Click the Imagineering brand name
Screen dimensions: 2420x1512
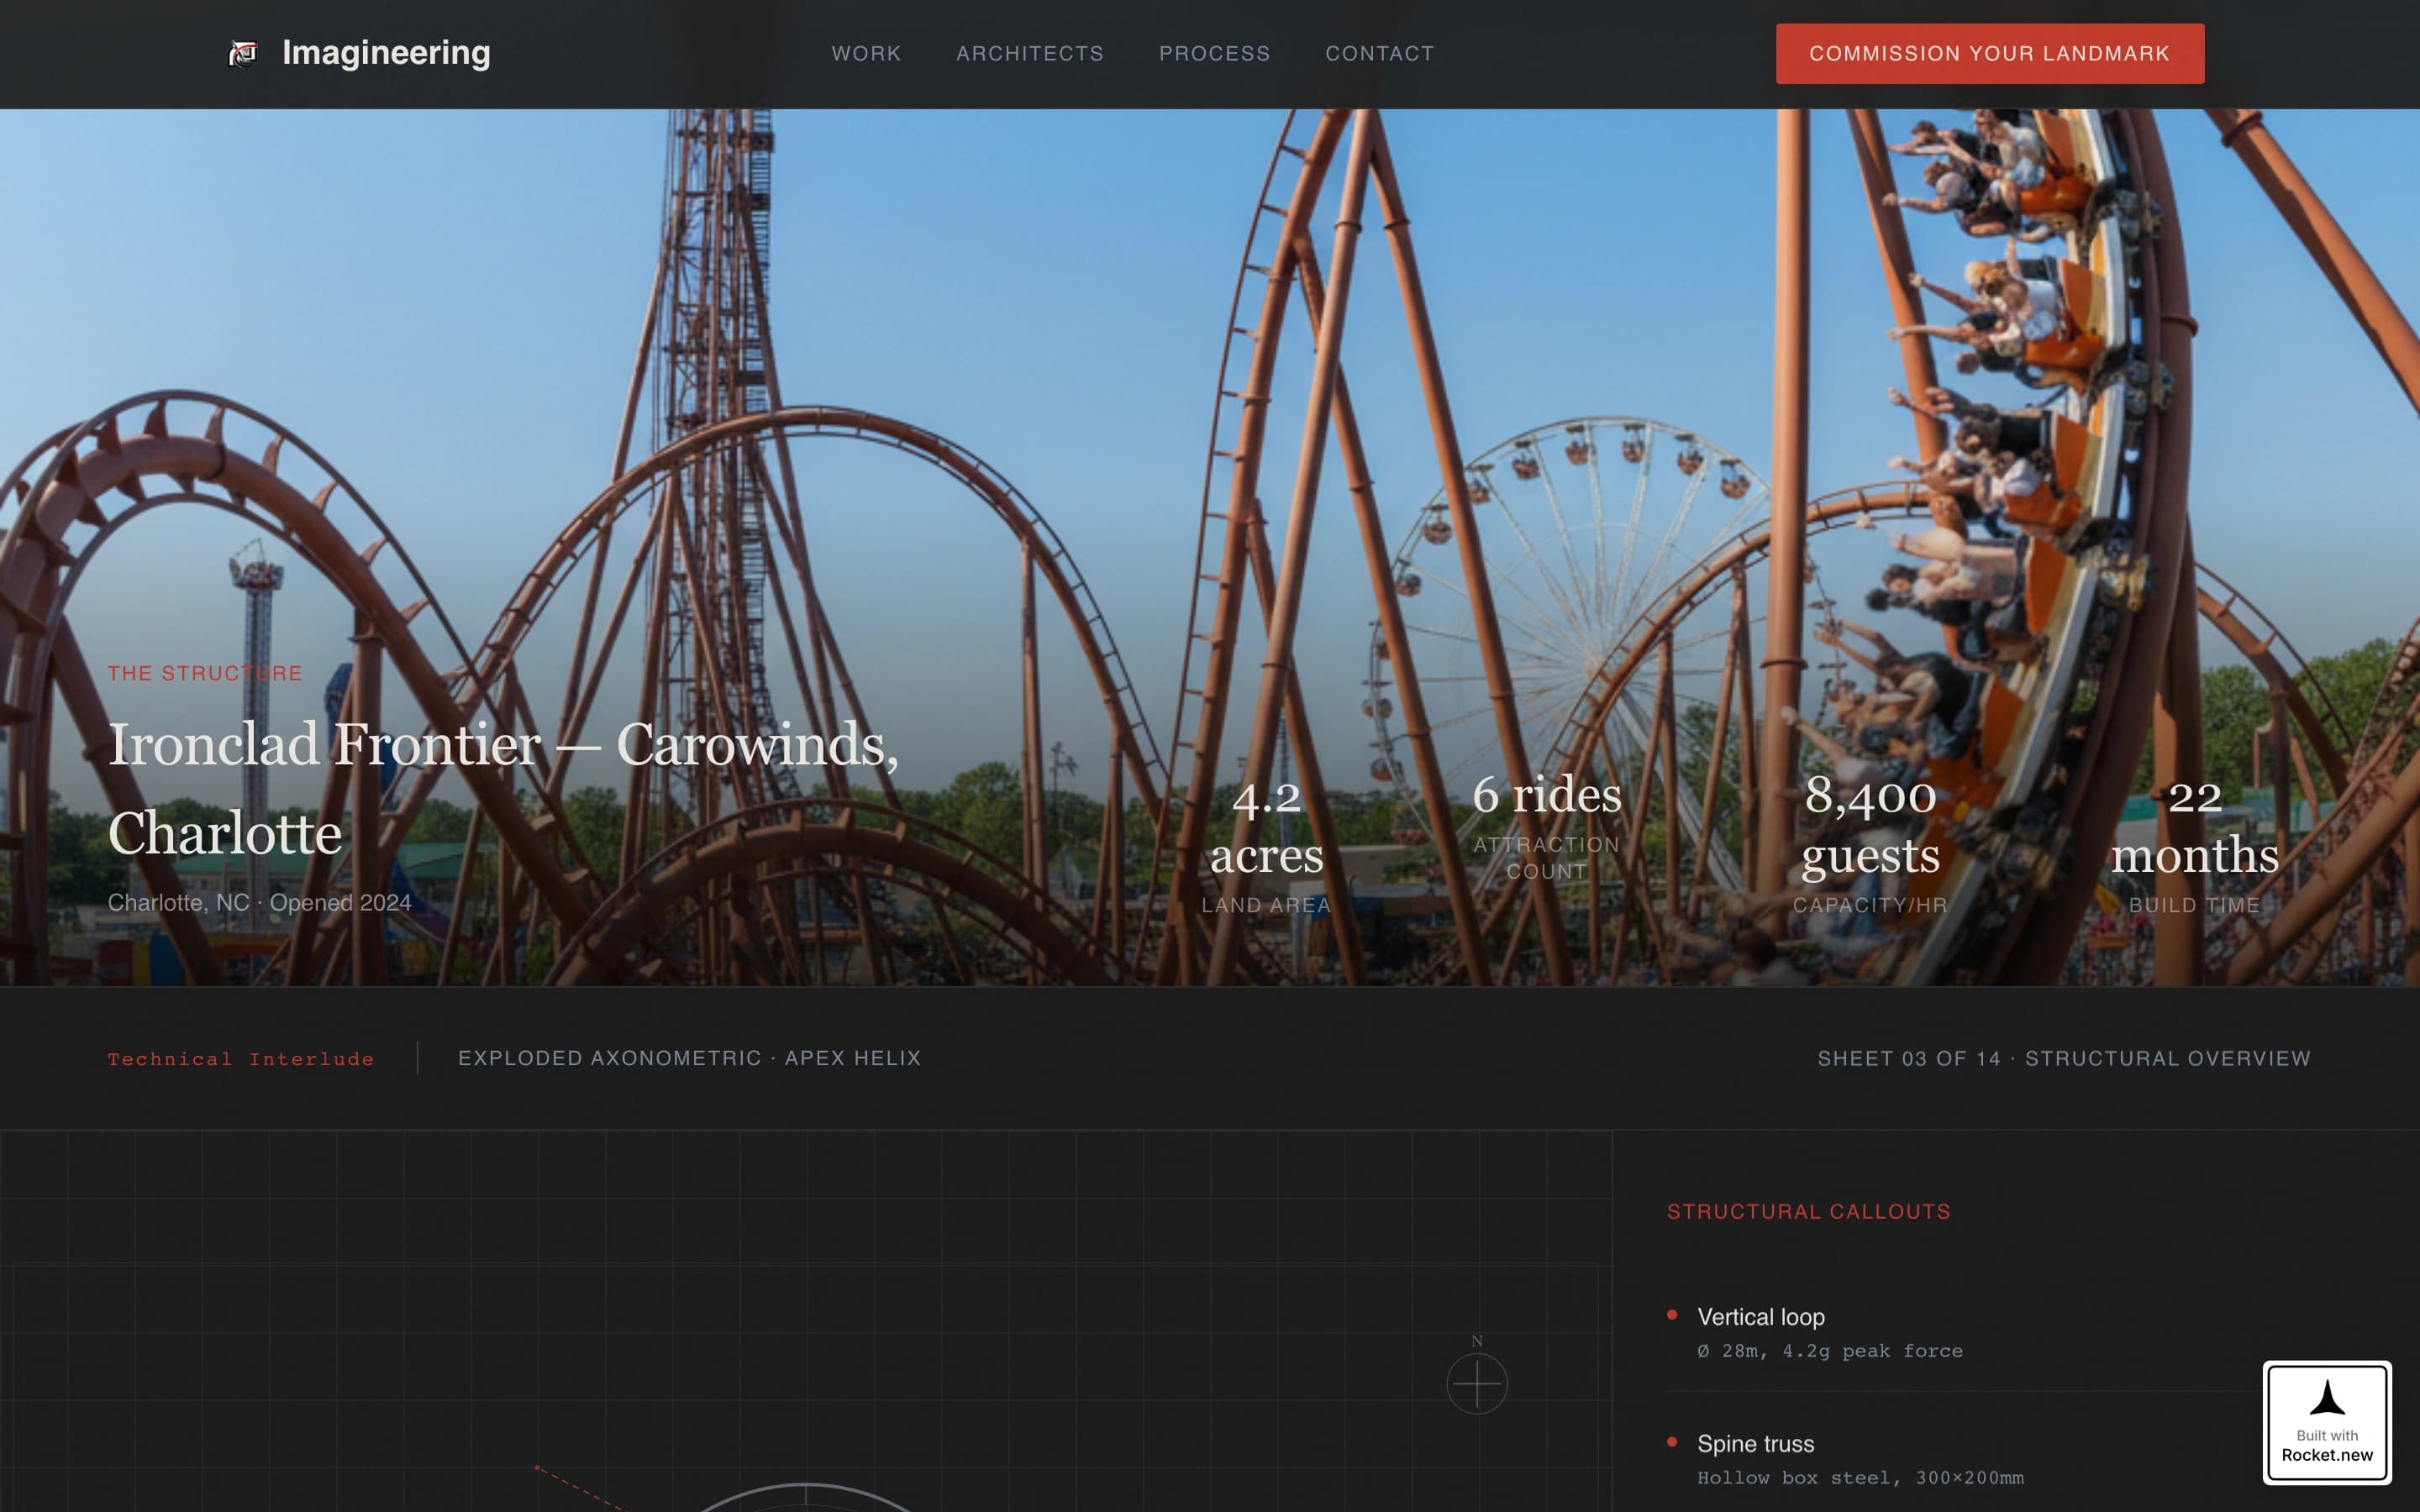click(x=386, y=53)
